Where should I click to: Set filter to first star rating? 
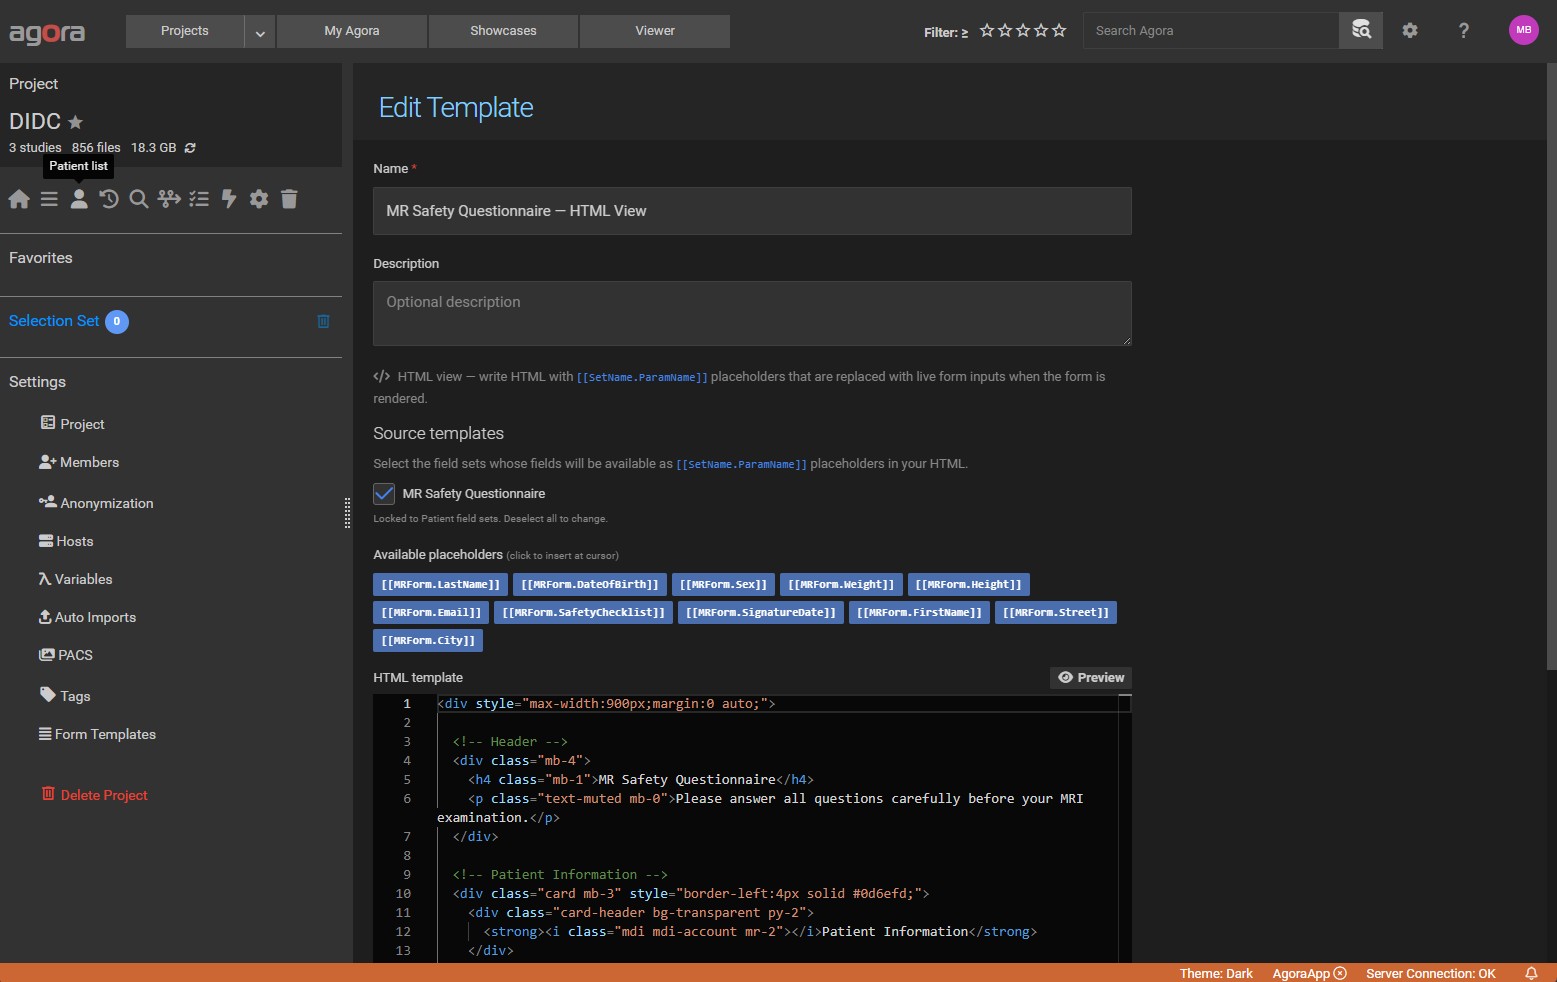[987, 31]
